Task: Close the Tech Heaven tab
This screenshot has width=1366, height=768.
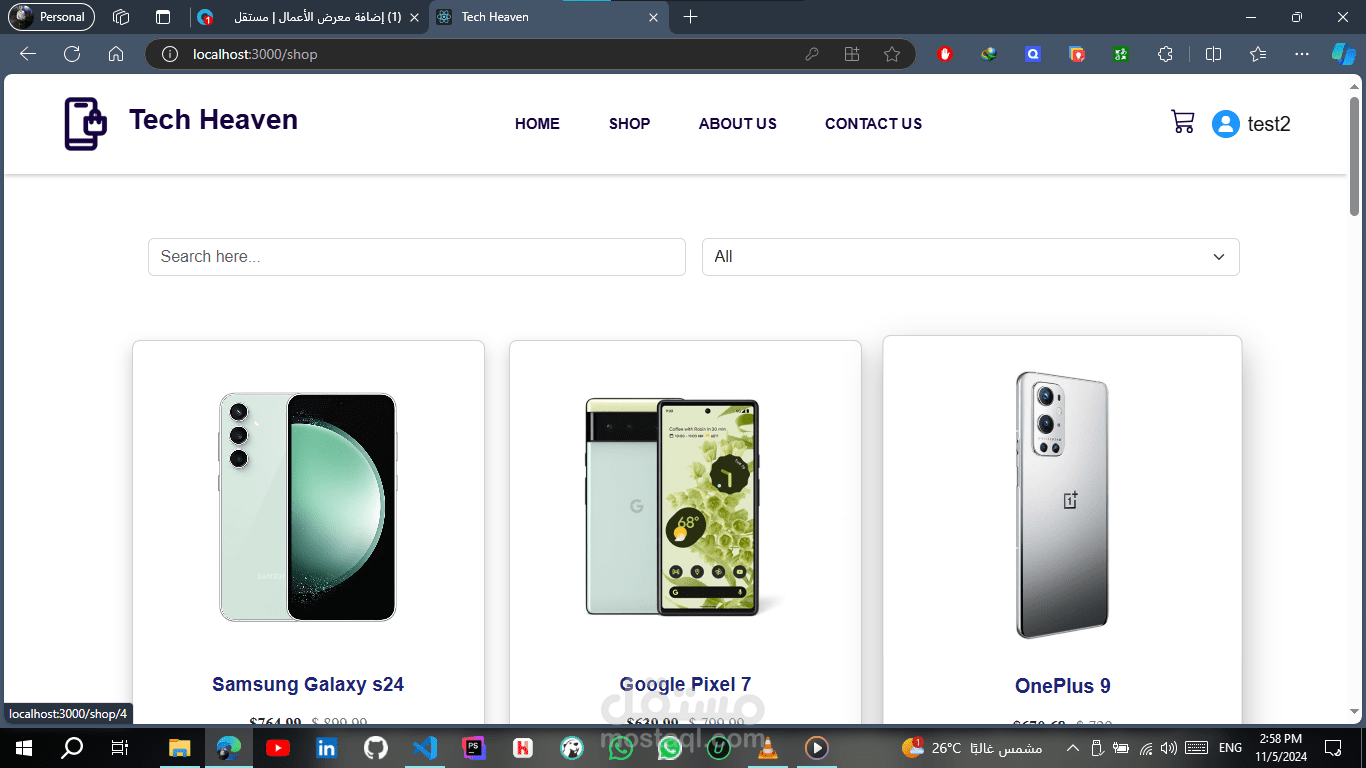Action: 654,17
